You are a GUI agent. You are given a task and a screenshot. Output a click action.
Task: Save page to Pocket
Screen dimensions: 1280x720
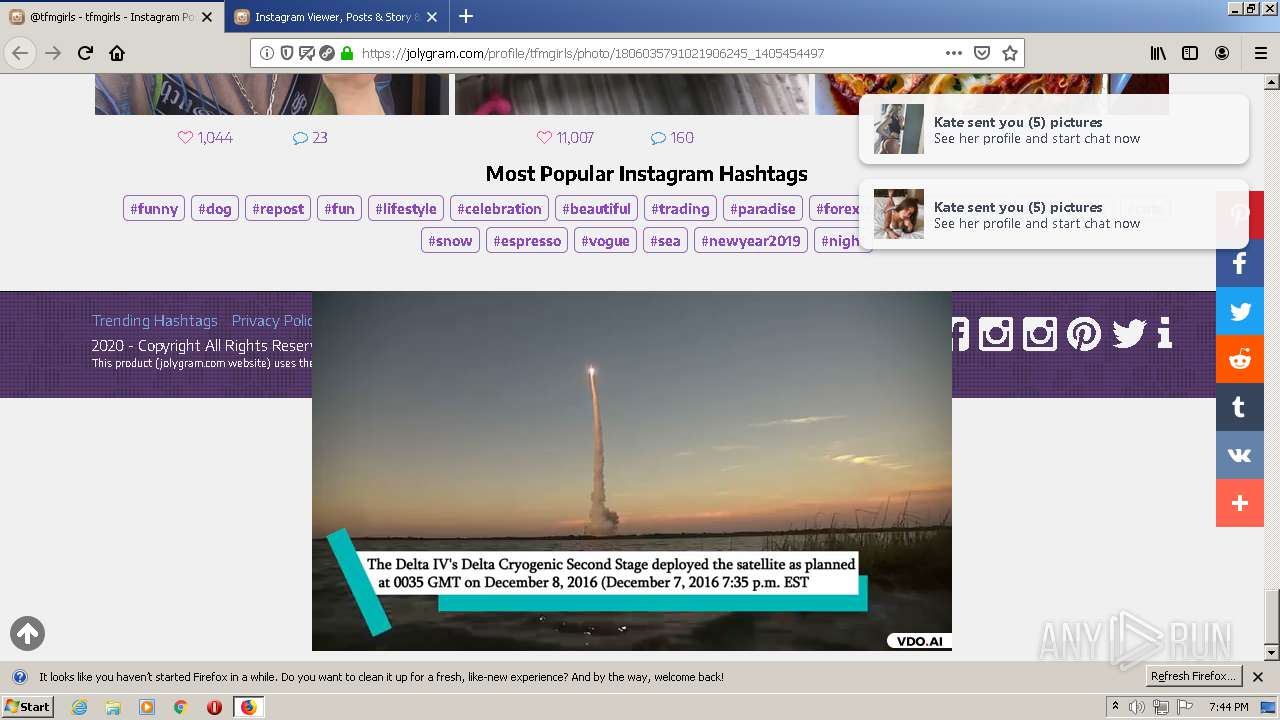[x=982, y=53]
